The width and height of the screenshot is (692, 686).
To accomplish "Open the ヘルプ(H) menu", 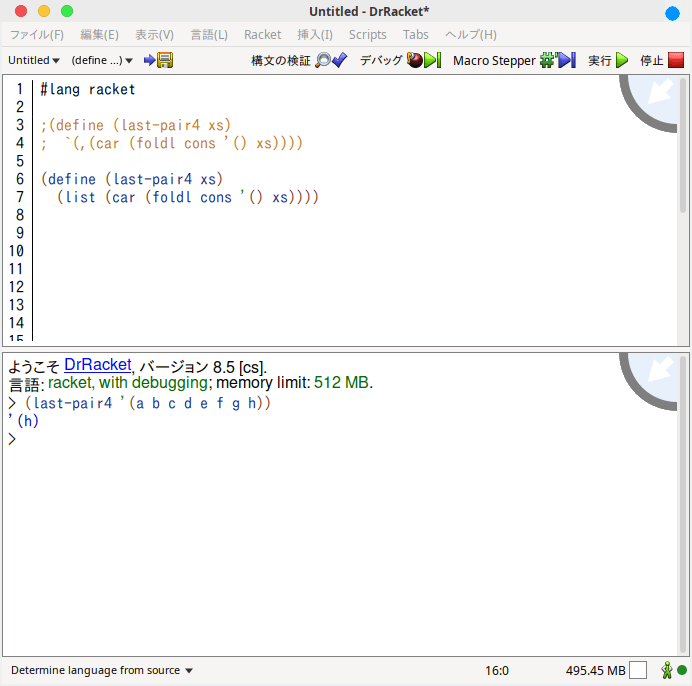I will pyautogui.click(x=471, y=34).
